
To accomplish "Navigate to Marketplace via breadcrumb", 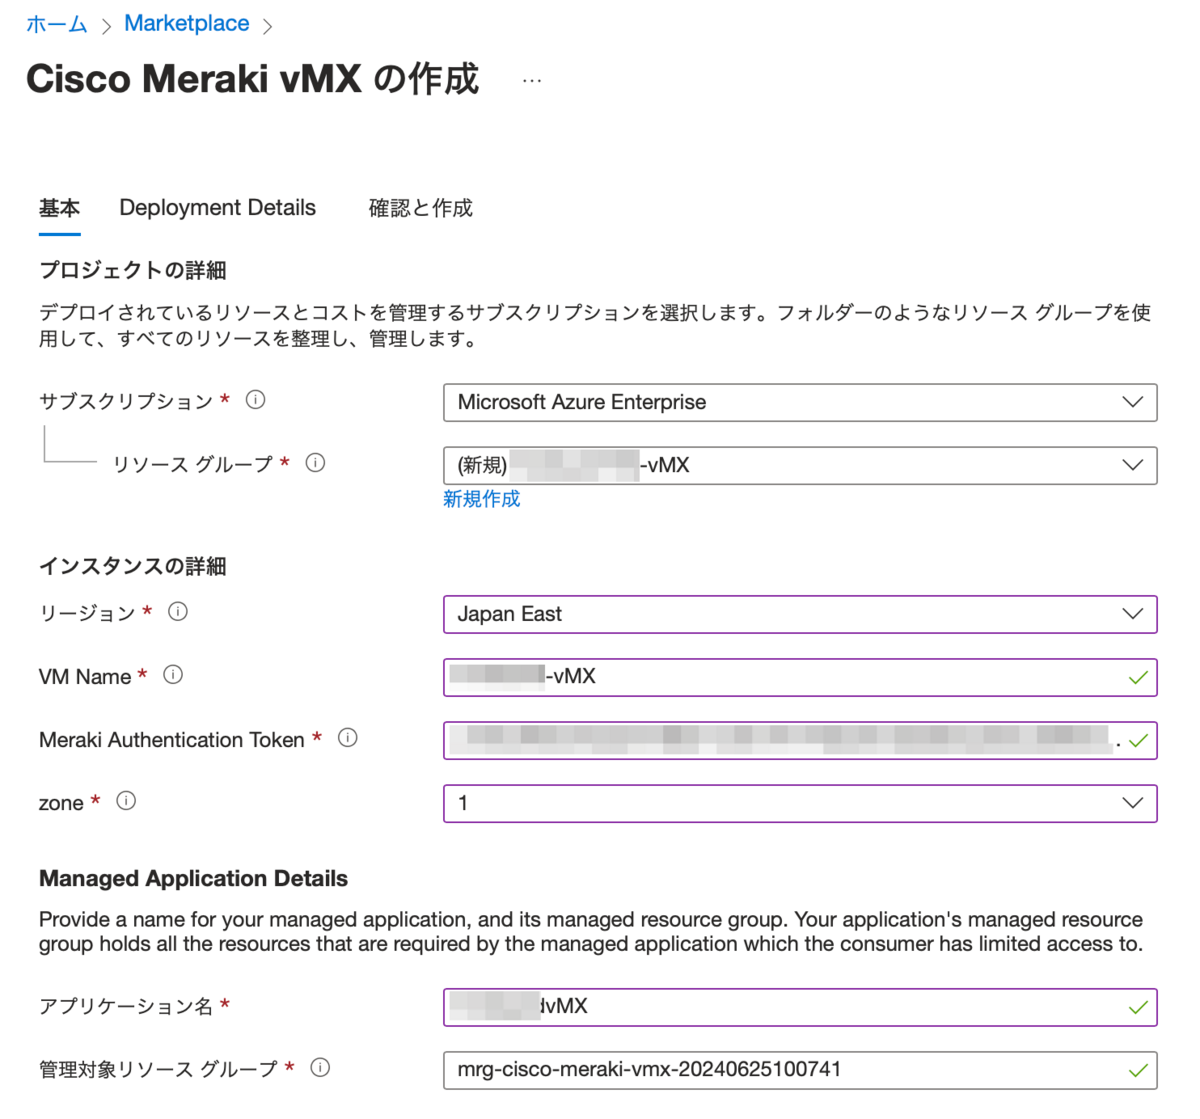I will (186, 22).
